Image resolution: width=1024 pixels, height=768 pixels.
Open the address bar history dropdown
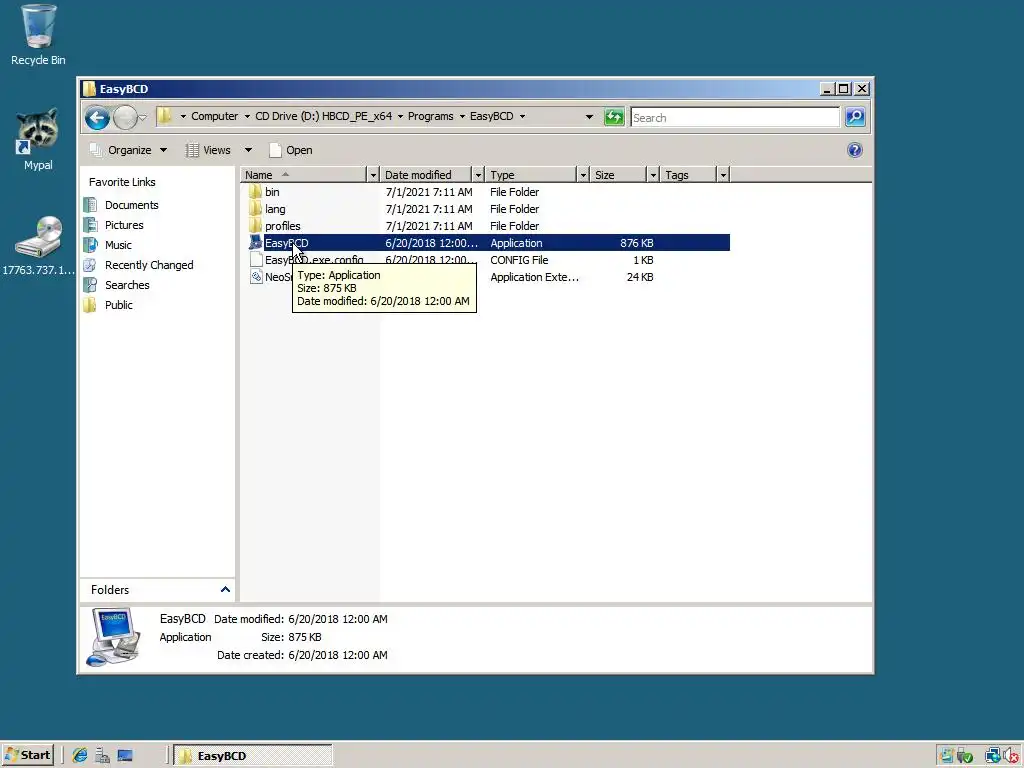589,117
